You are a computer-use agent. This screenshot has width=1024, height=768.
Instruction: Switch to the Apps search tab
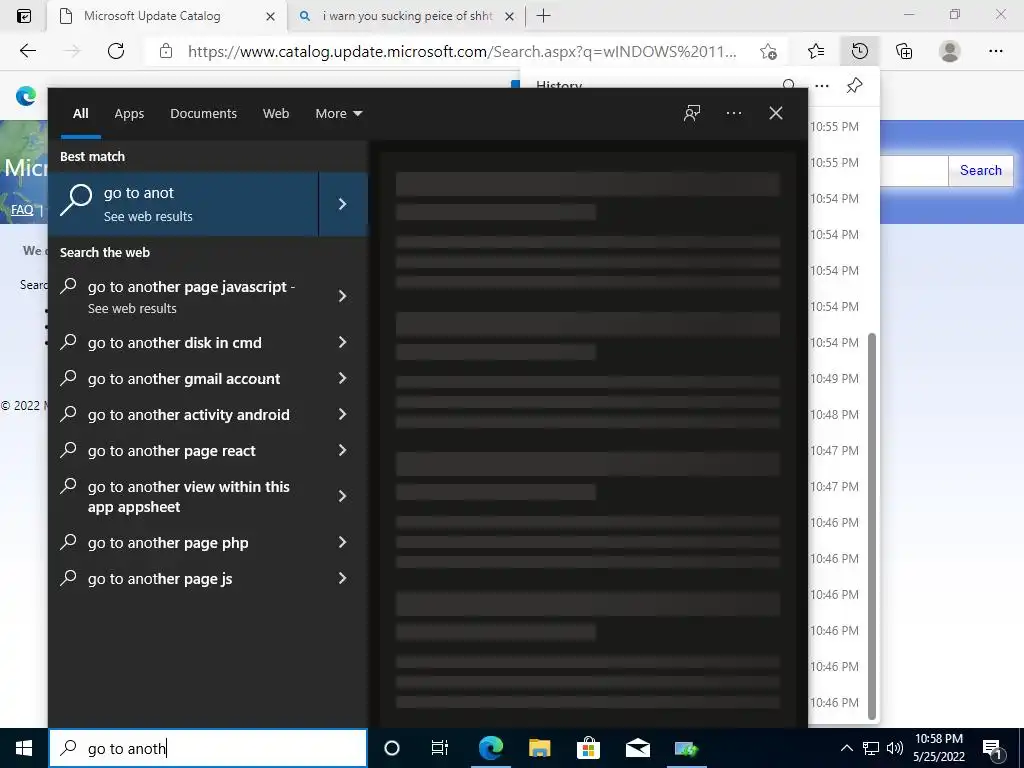129,113
